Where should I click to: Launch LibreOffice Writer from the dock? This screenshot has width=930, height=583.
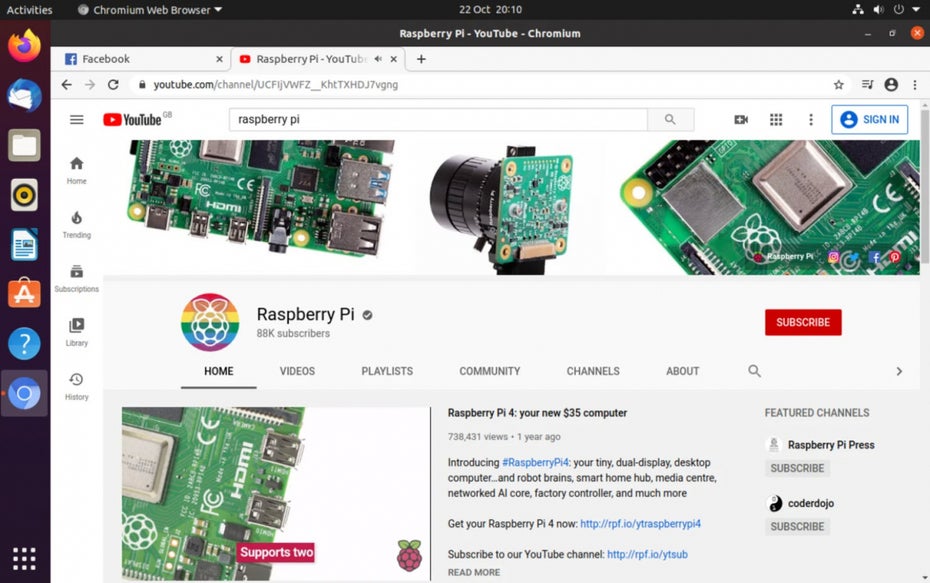pos(24,244)
